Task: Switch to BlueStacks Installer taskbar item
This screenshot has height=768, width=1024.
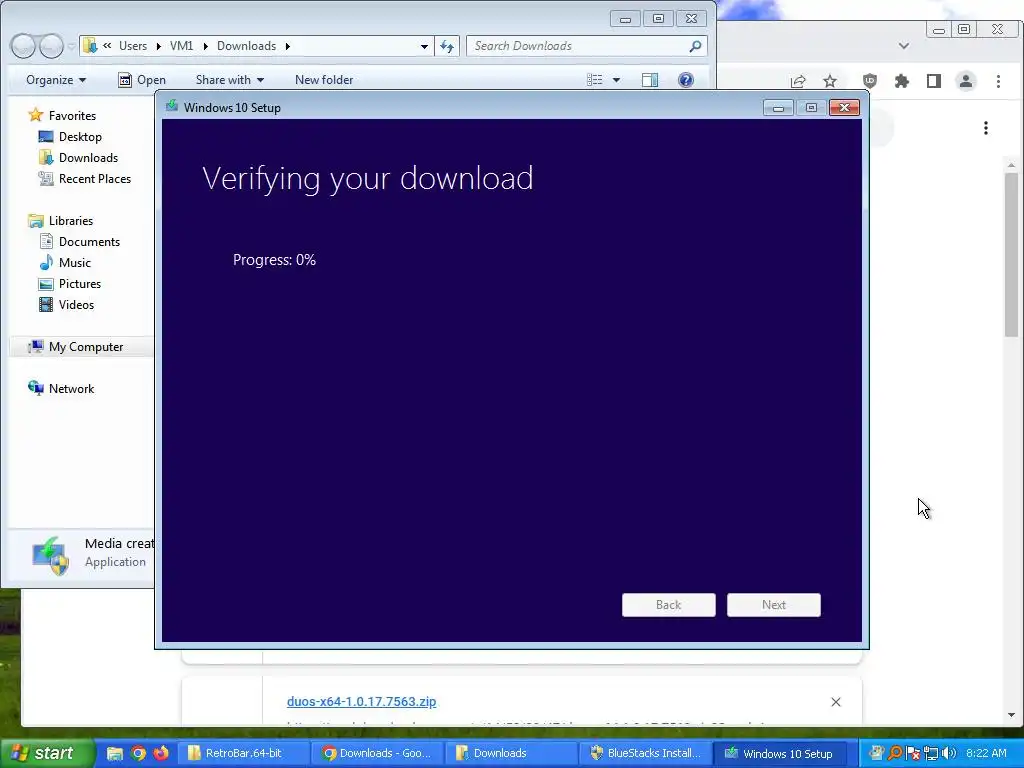Action: (645, 753)
